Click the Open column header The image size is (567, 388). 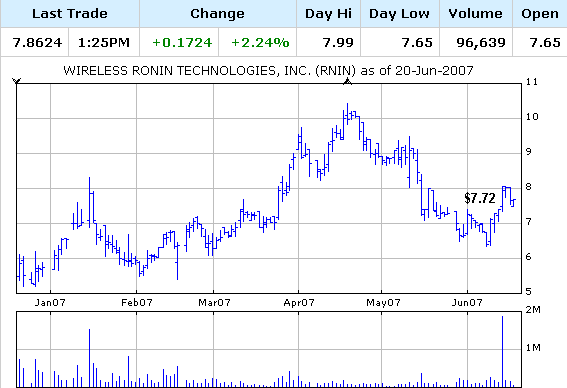pos(540,14)
